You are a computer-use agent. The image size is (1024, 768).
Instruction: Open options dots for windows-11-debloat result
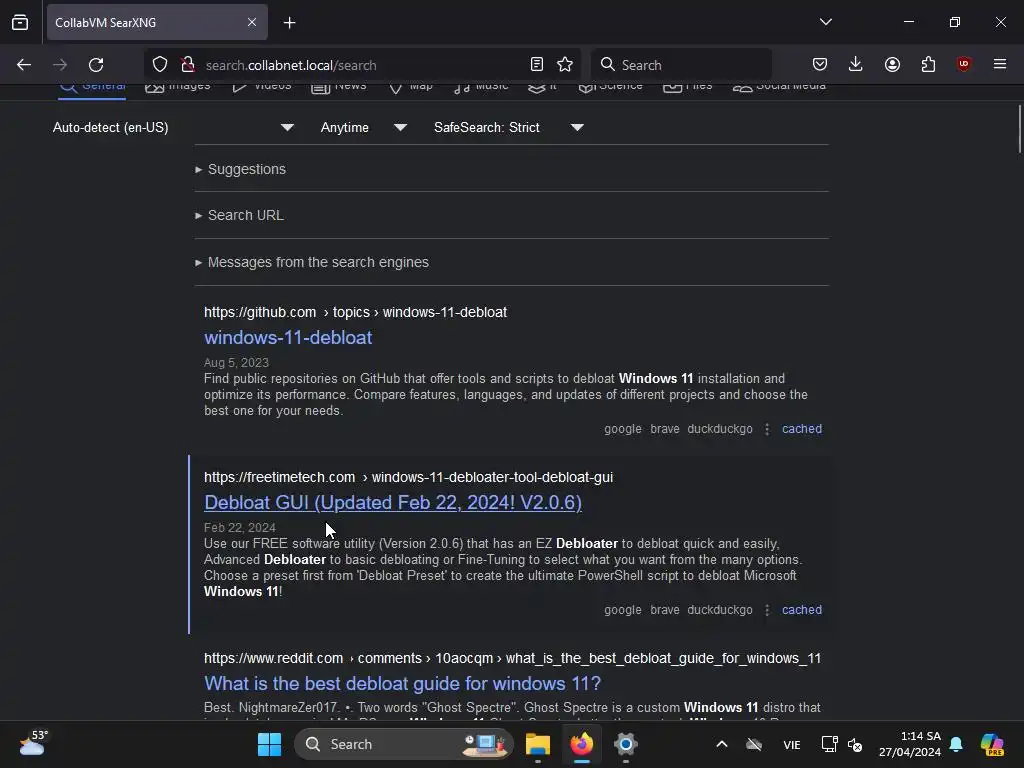click(x=767, y=429)
